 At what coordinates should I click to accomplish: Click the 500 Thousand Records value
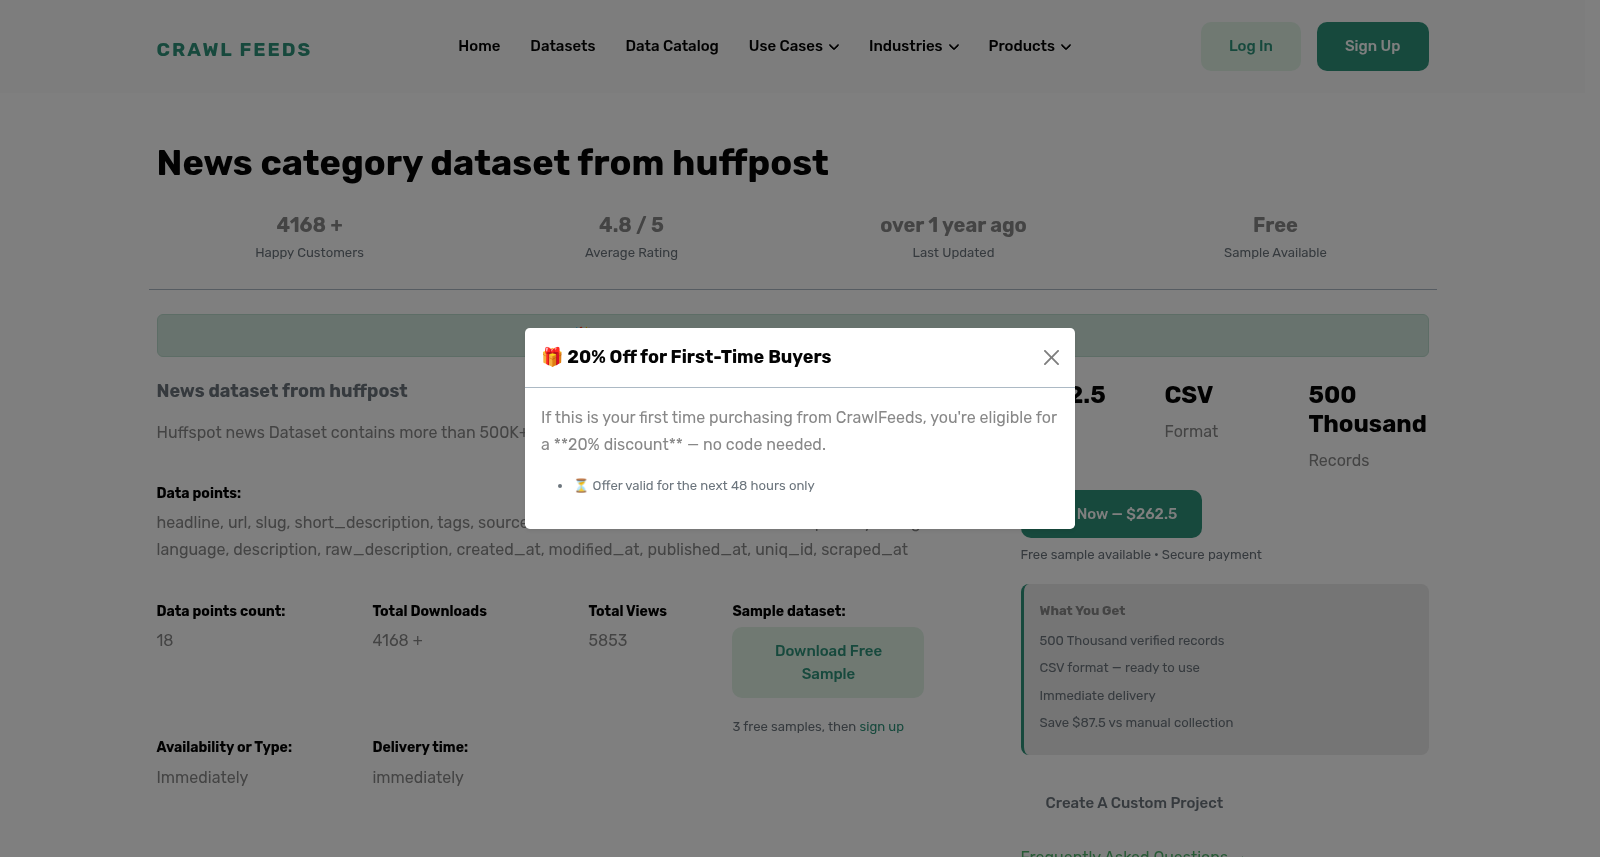[x=1367, y=409]
